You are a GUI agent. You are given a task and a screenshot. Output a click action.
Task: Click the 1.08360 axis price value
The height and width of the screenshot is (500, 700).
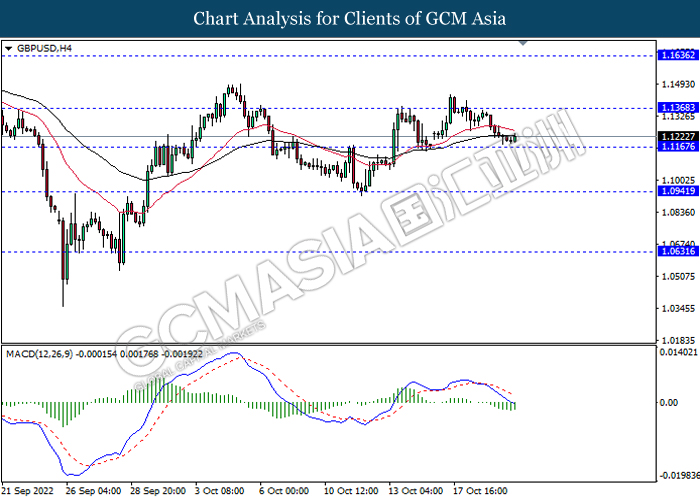click(679, 212)
